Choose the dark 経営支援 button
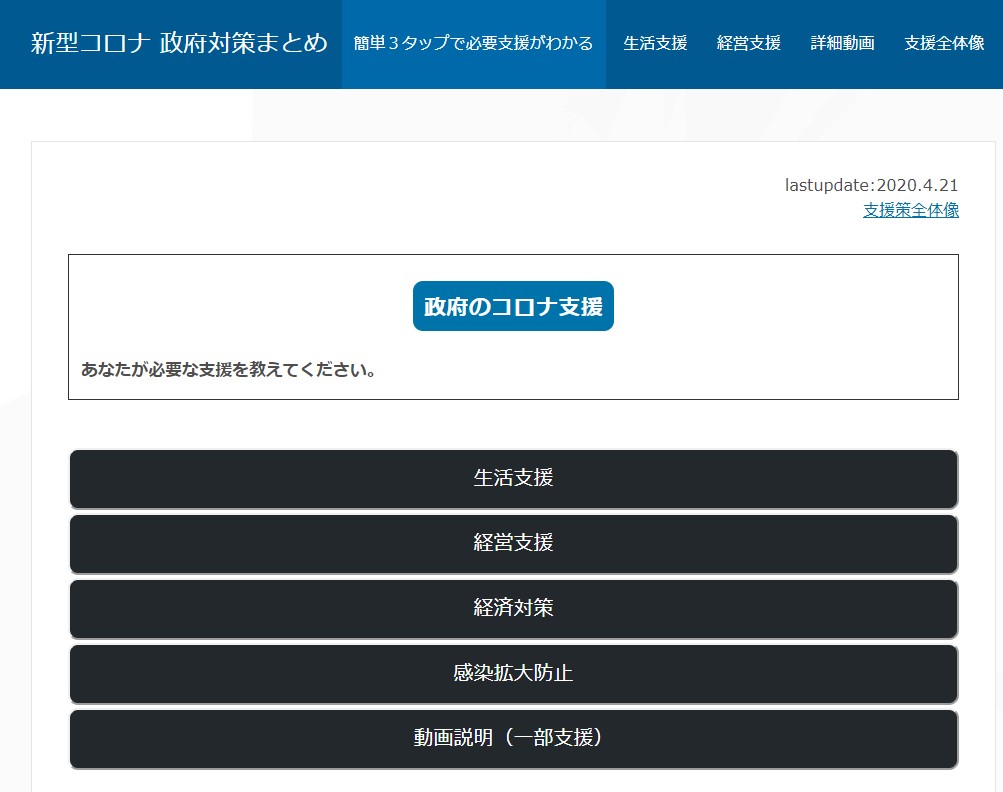 click(x=513, y=543)
